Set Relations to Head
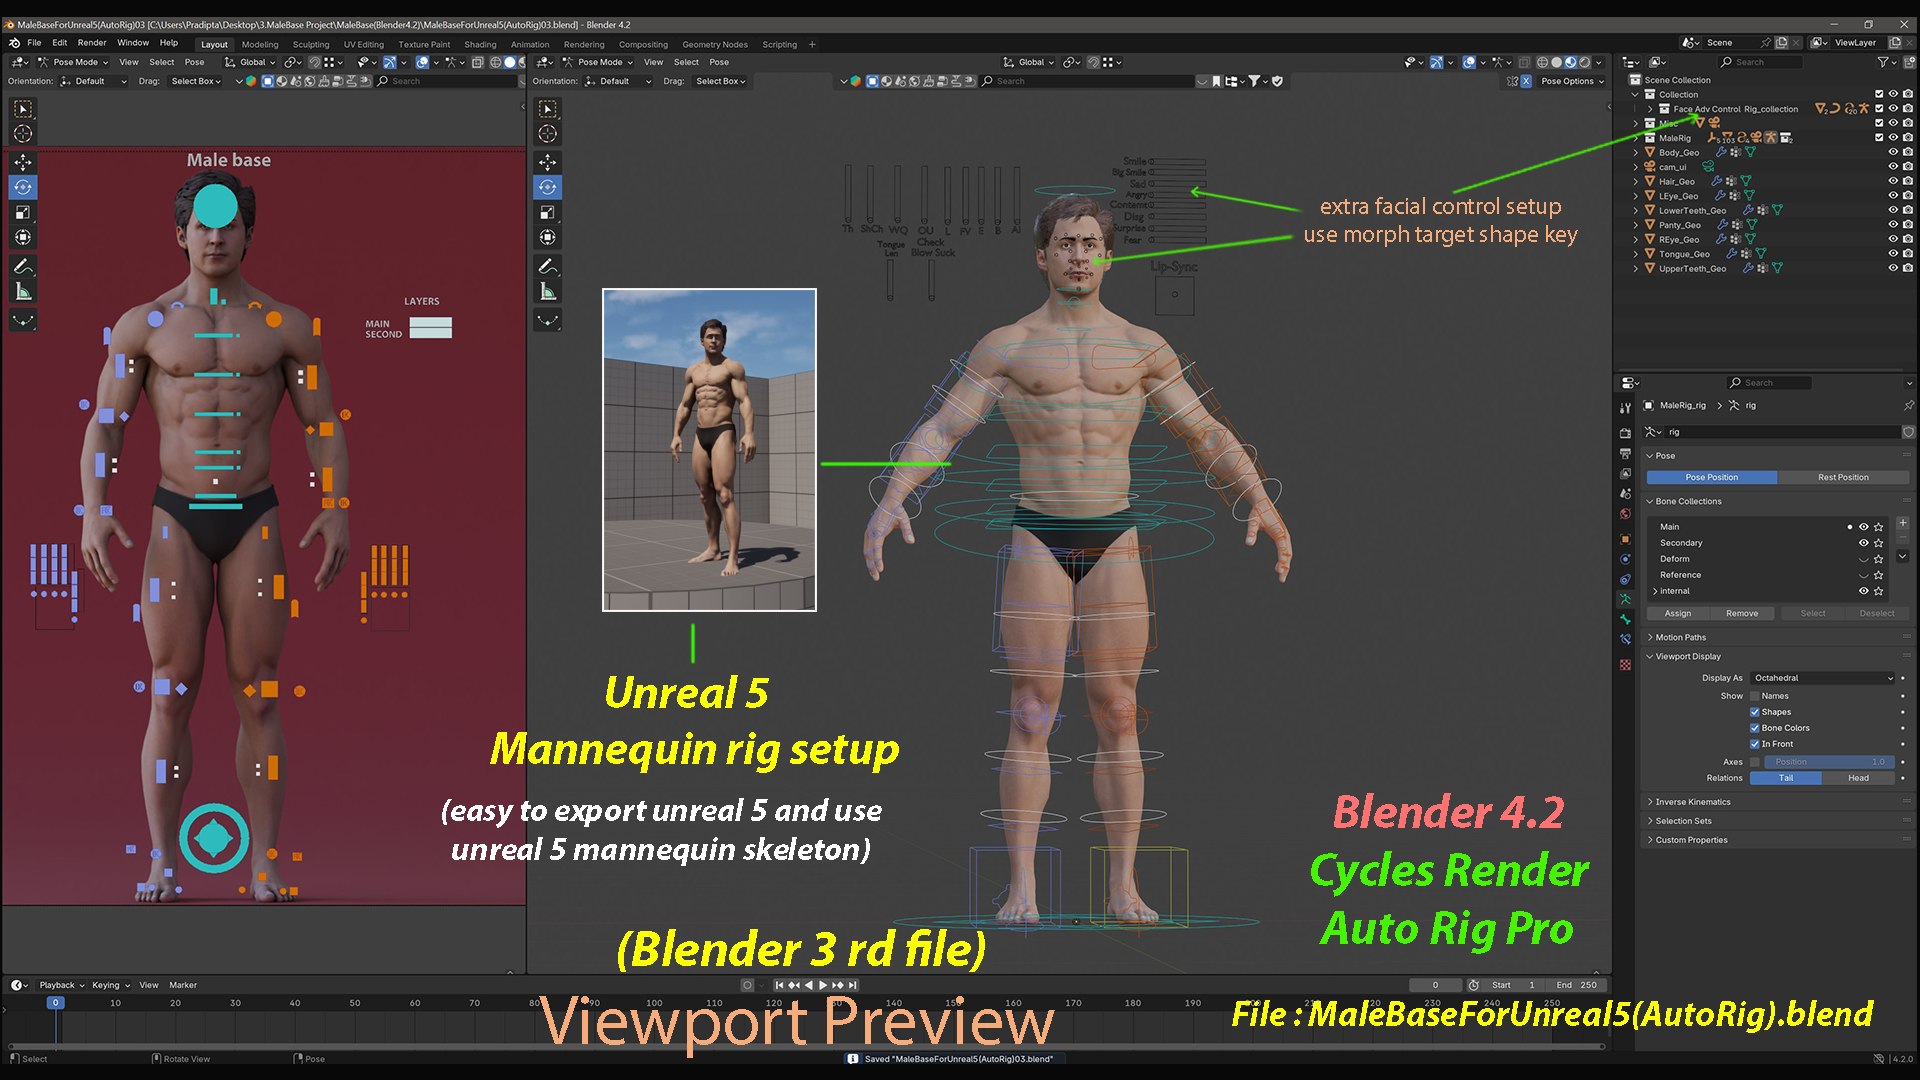 [x=1858, y=778]
